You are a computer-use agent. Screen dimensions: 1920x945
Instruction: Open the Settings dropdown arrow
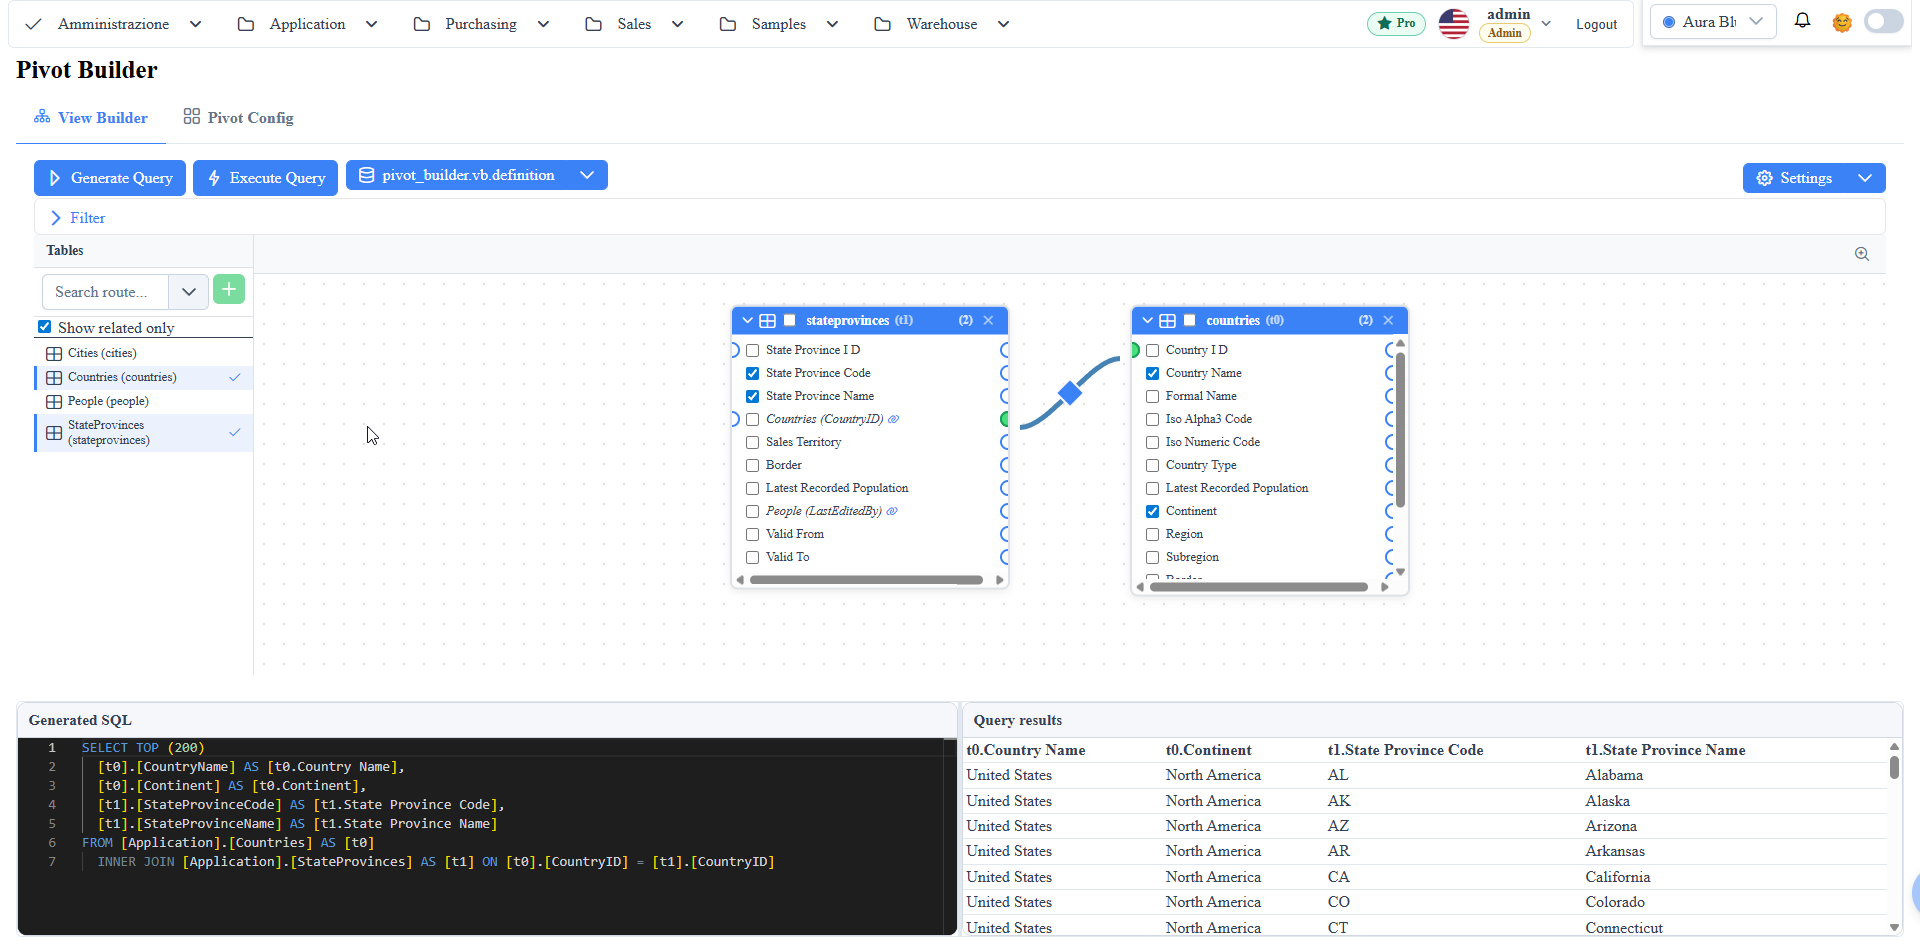pyautogui.click(x=1865, y=178)
